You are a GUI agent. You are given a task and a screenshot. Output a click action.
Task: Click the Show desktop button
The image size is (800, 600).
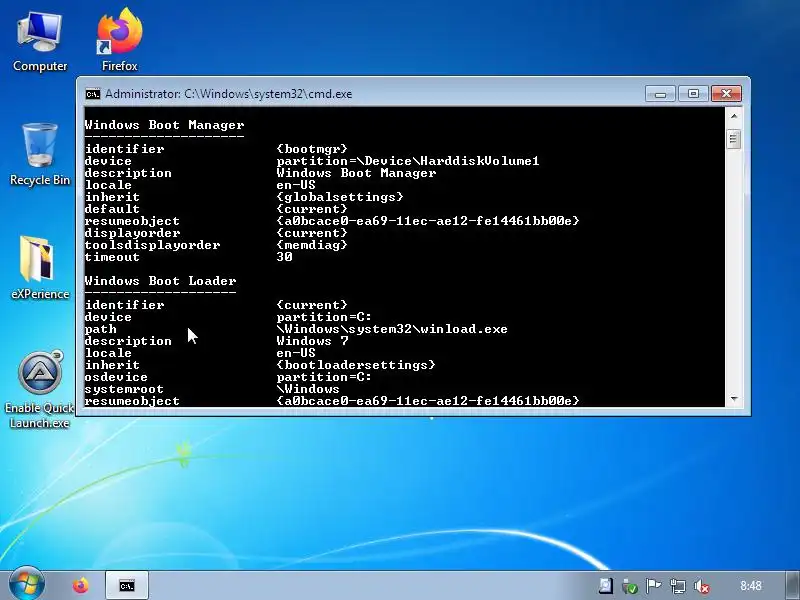pos(792,585)
